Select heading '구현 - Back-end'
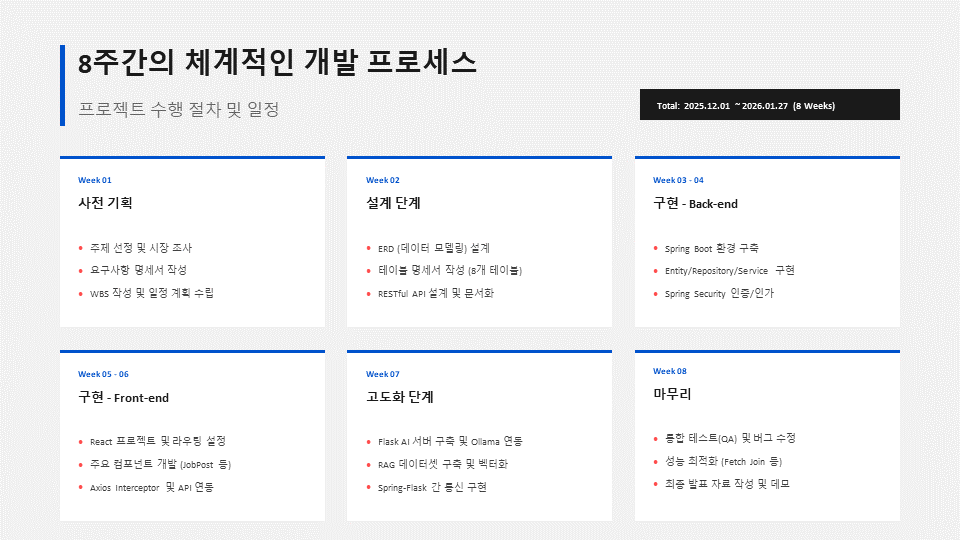 (696, 203)
